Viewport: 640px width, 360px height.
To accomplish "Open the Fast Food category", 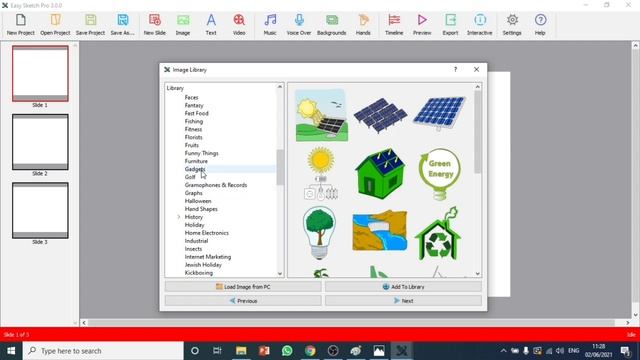I will [196, 113].
